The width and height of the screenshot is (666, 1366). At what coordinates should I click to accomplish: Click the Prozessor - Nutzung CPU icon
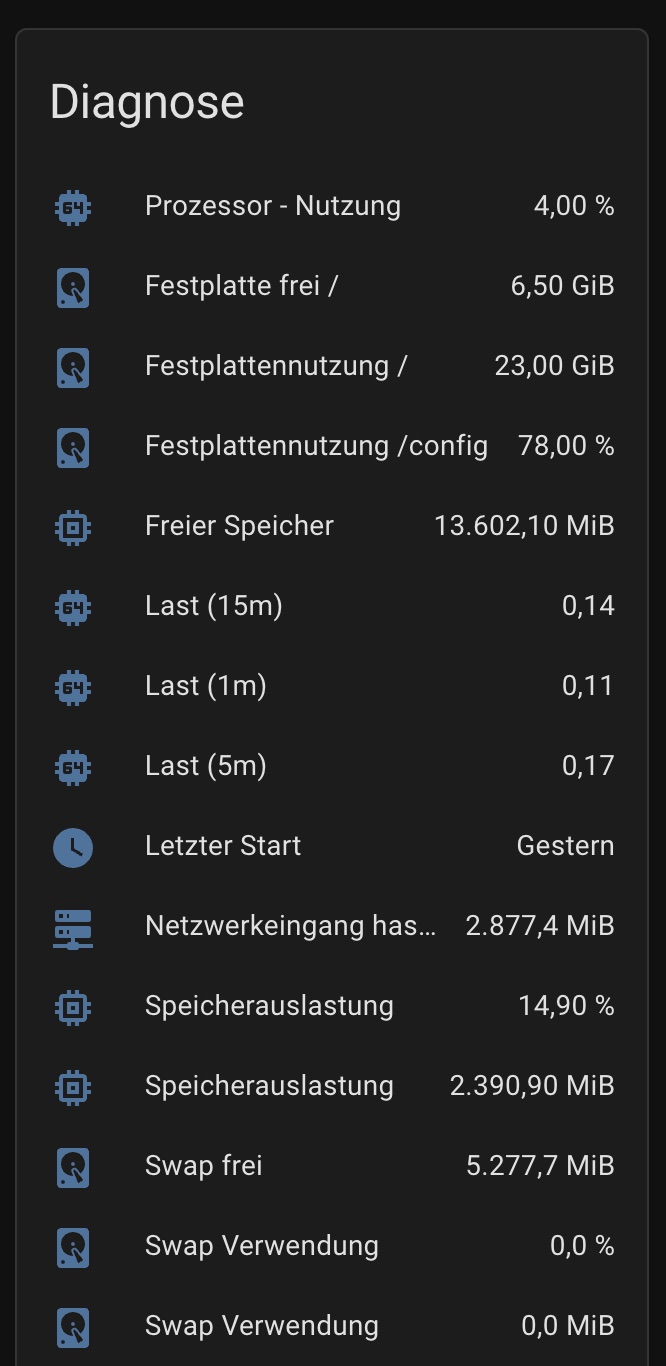73,207
